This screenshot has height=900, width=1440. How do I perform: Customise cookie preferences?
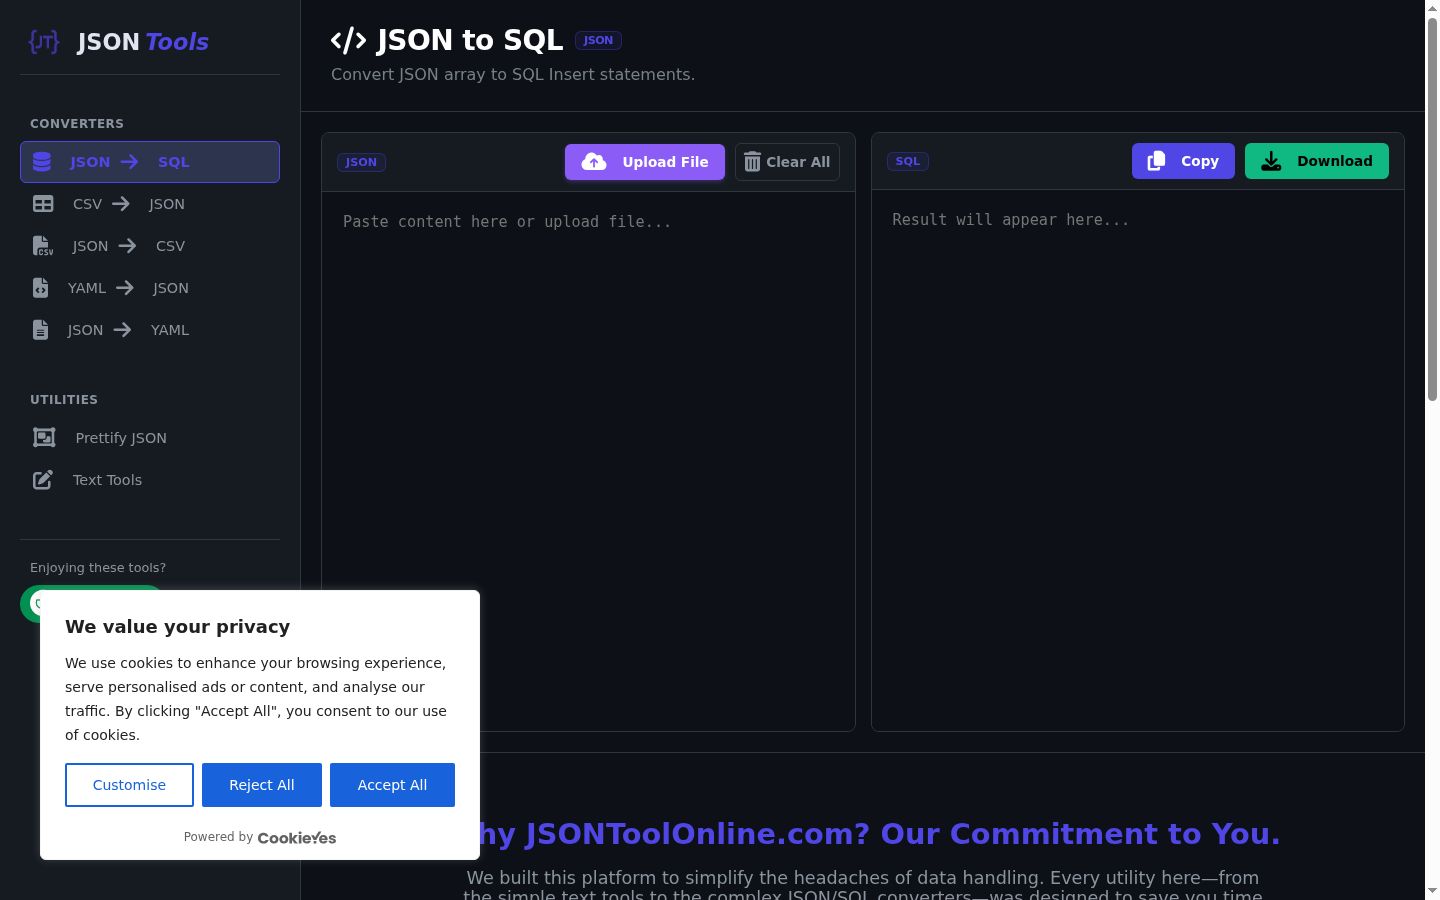(x=129, y=785)
